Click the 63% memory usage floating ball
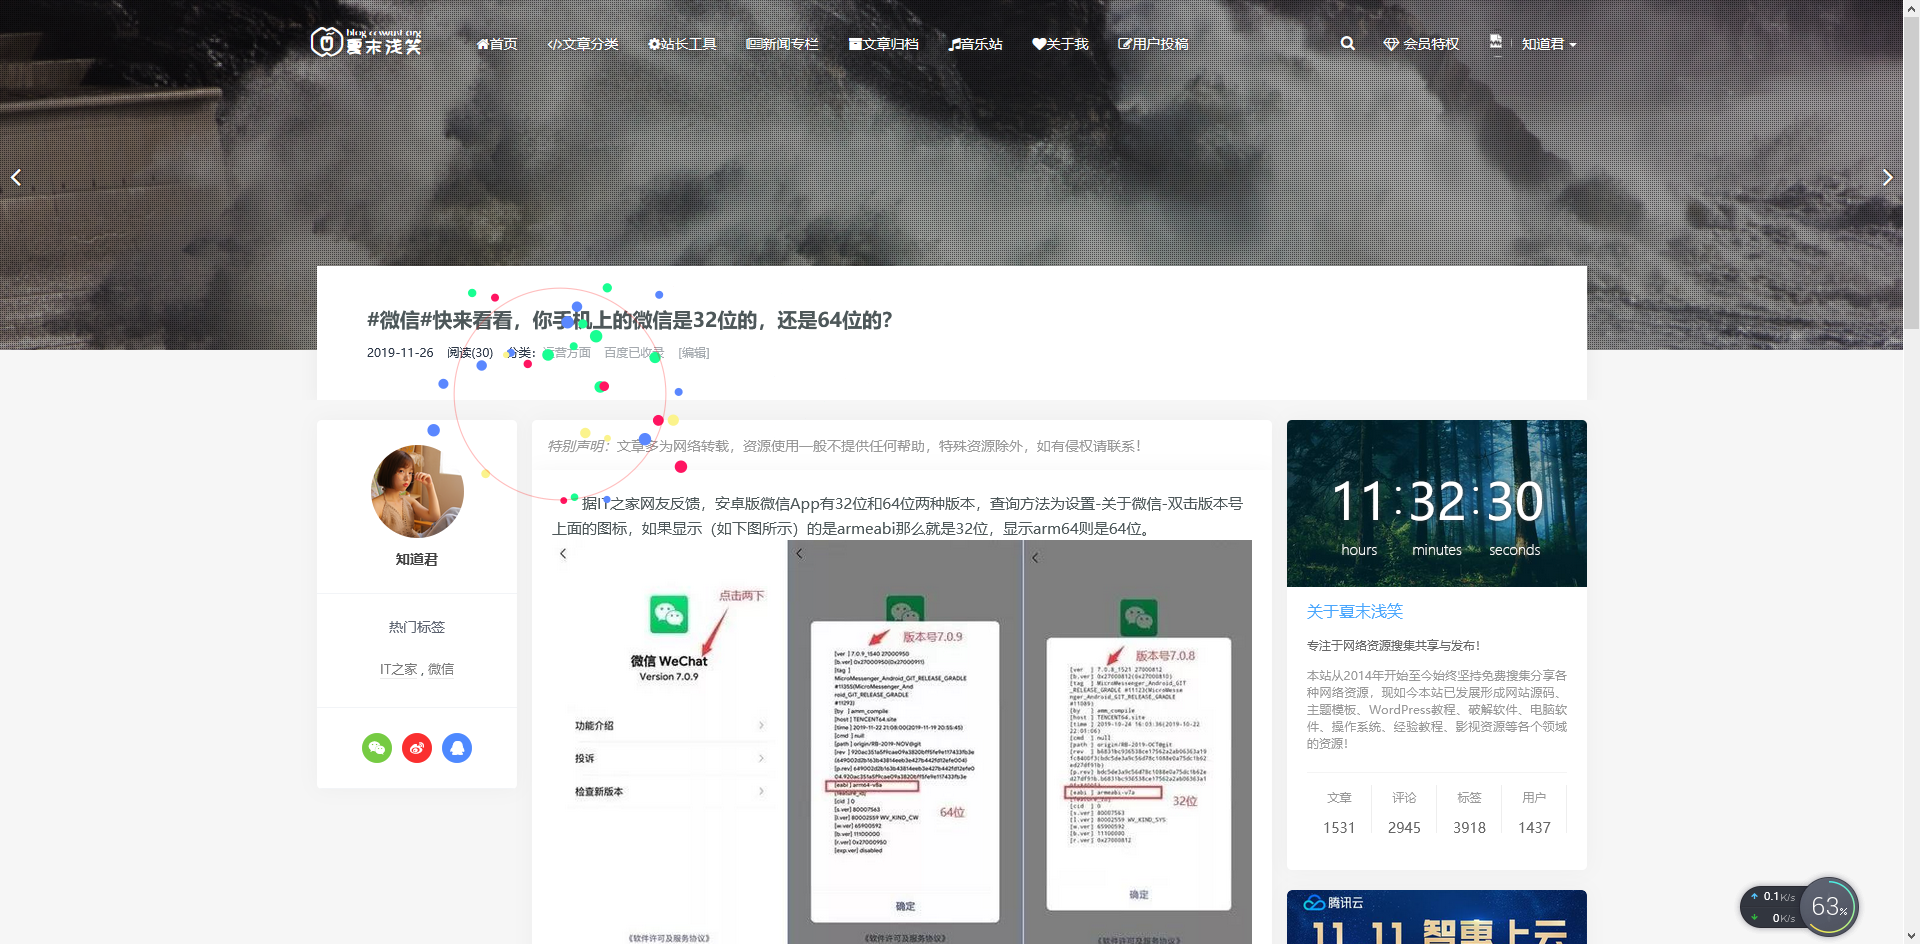Image resolution: width=1920 pixels, height=944 pixels. [1829, 907]
